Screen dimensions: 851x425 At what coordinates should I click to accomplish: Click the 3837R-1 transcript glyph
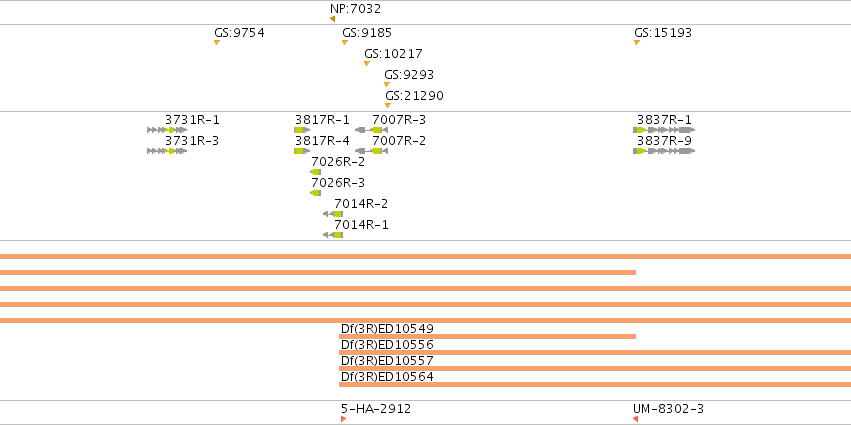pos(664,130)
